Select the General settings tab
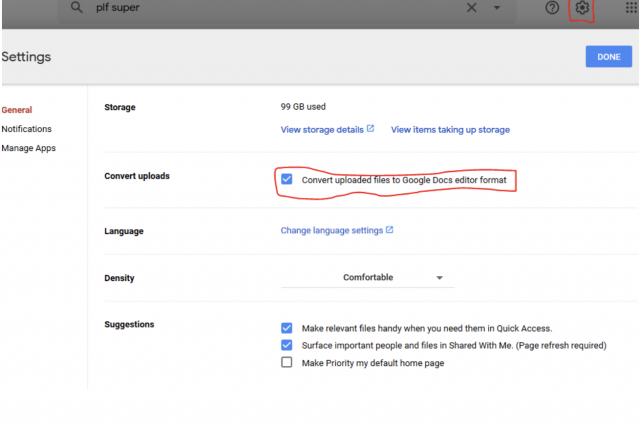640x430 pixels. pyautogui.click(x=17, y=110)
